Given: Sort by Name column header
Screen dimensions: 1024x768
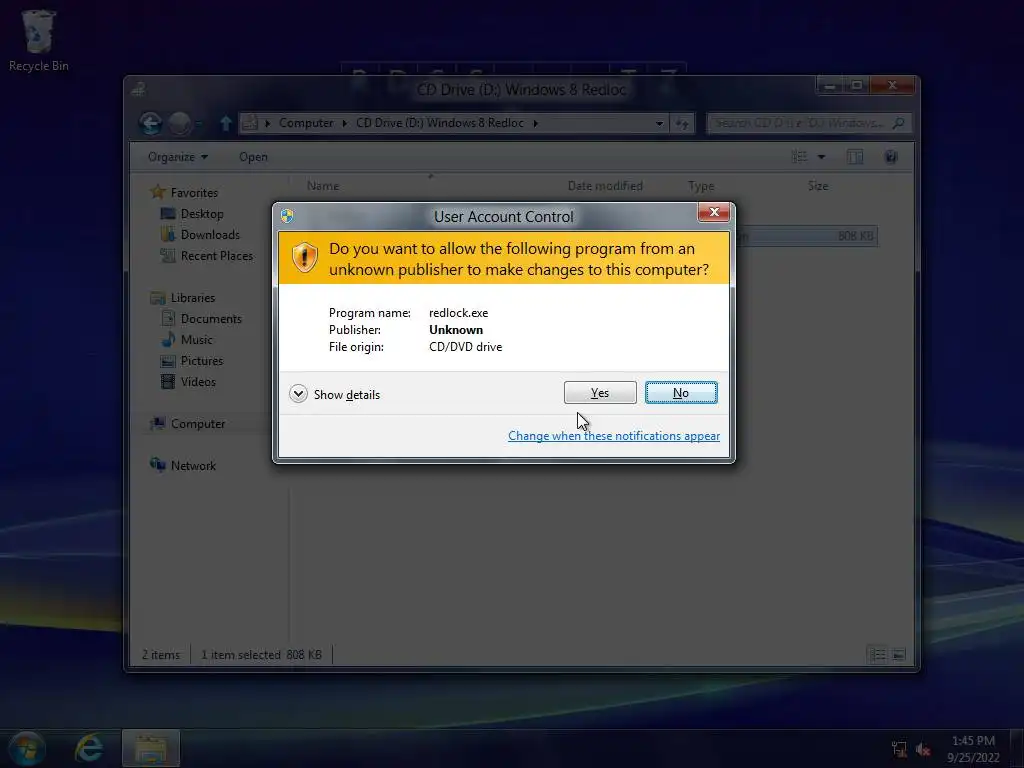Looking at the screenshot, I should [x=323, y=186].
